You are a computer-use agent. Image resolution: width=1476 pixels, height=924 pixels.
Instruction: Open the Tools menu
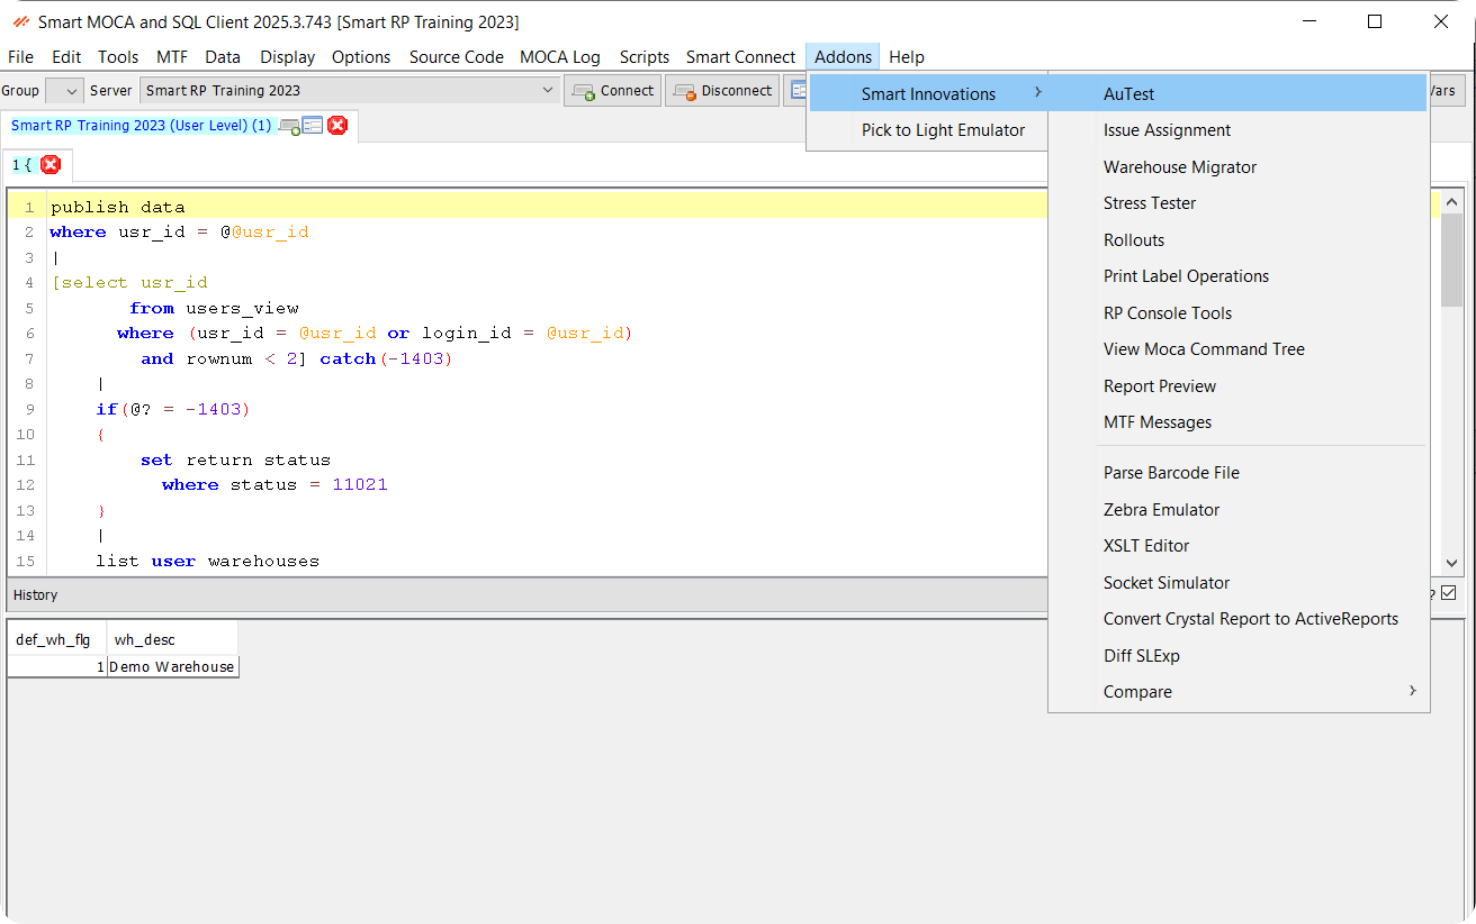click(117, 57)
